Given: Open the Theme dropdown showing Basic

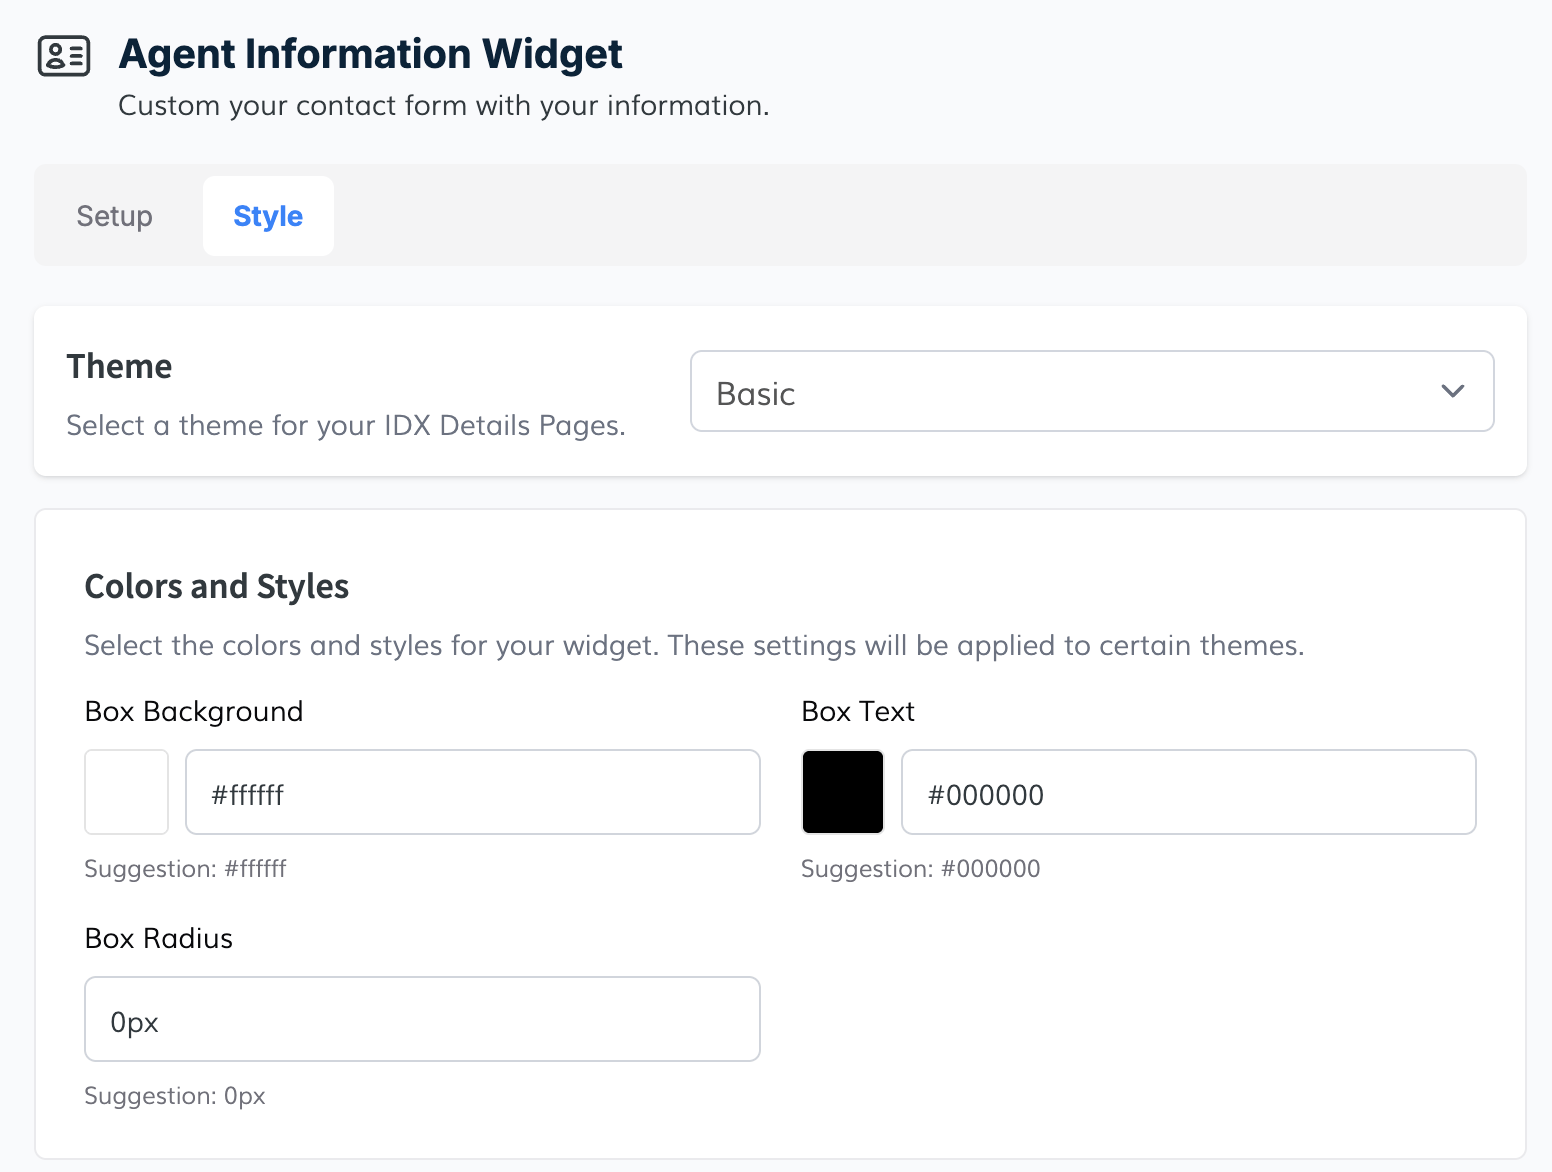Looking at the screenshot, I should pyautogui.click(x=1091, y=392).
